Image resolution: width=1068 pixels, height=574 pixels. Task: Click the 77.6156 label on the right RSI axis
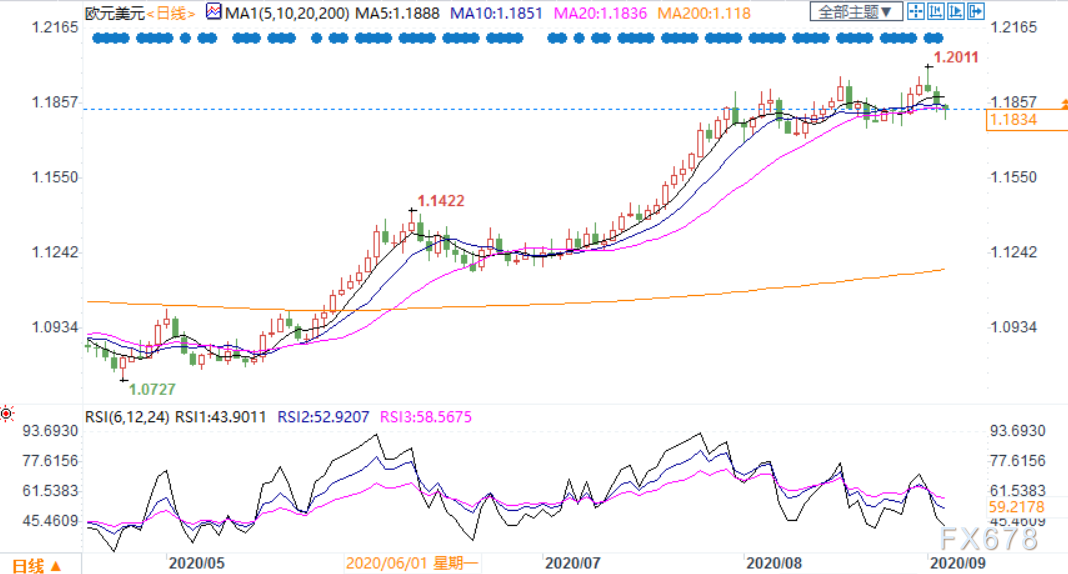coord(1017,461)
